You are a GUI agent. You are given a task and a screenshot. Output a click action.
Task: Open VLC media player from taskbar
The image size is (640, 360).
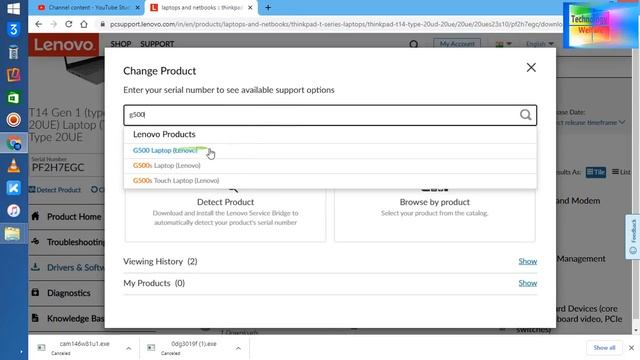pos(13,166)
